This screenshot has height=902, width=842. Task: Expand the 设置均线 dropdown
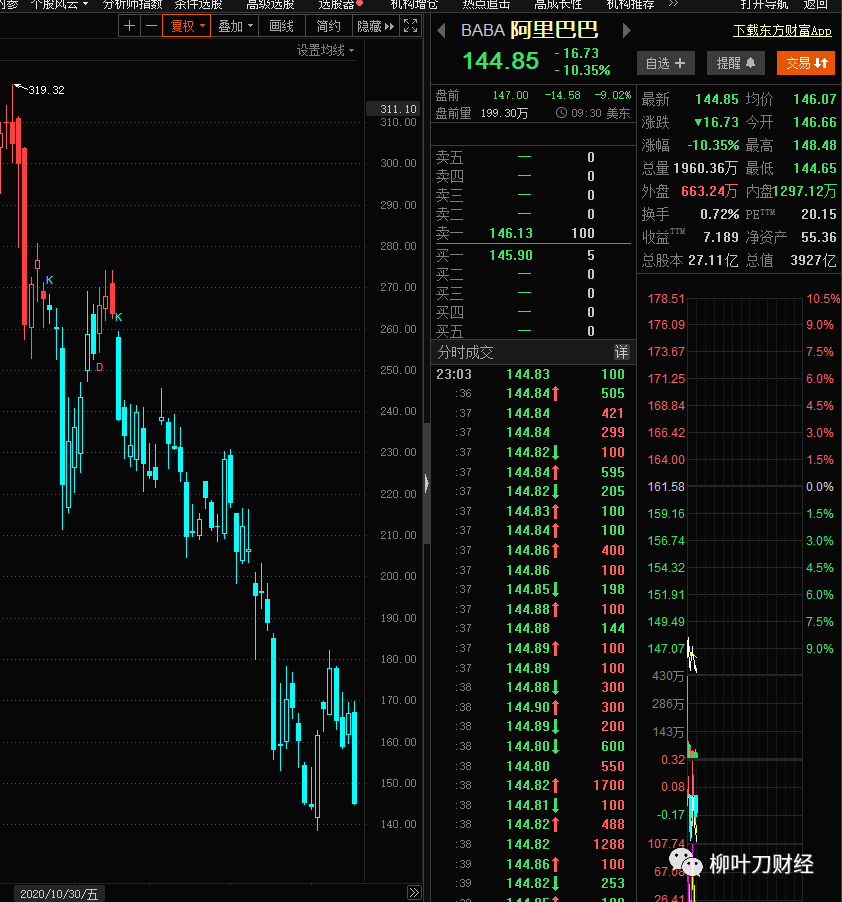tap(325, 51)
